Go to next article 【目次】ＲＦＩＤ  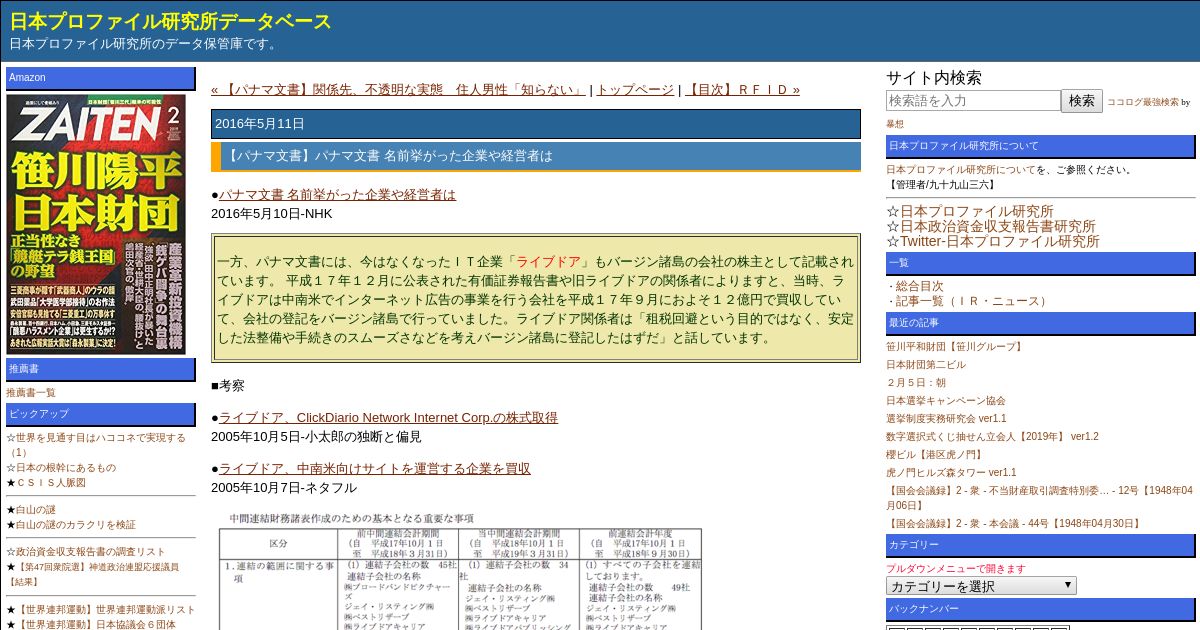point(742,89)
